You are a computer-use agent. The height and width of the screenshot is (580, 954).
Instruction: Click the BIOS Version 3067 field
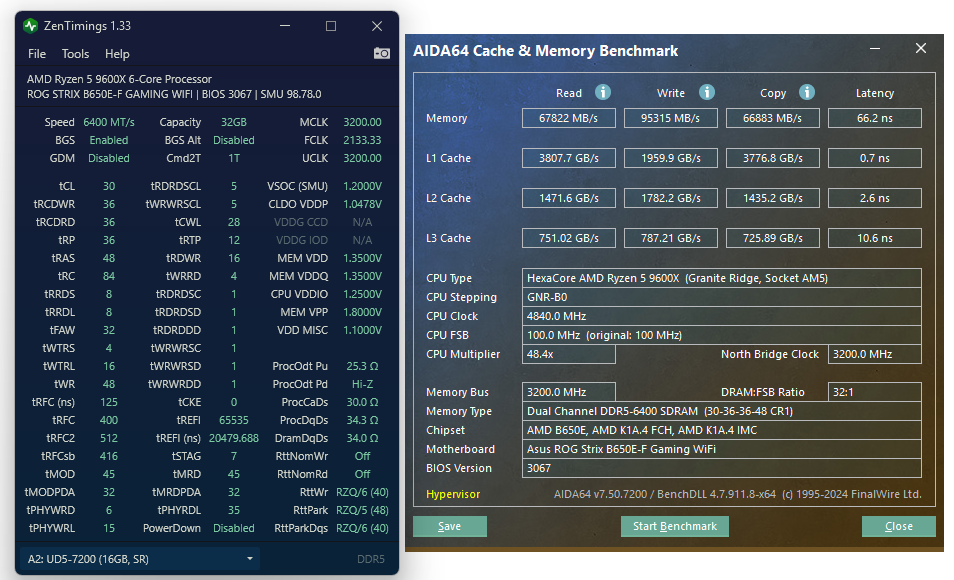click(722, 468)
